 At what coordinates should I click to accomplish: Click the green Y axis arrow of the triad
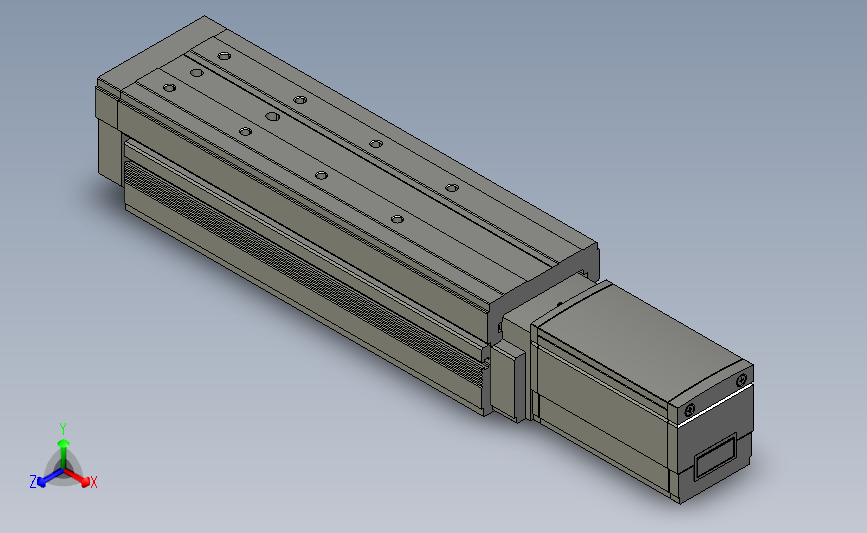coord(64,454)
